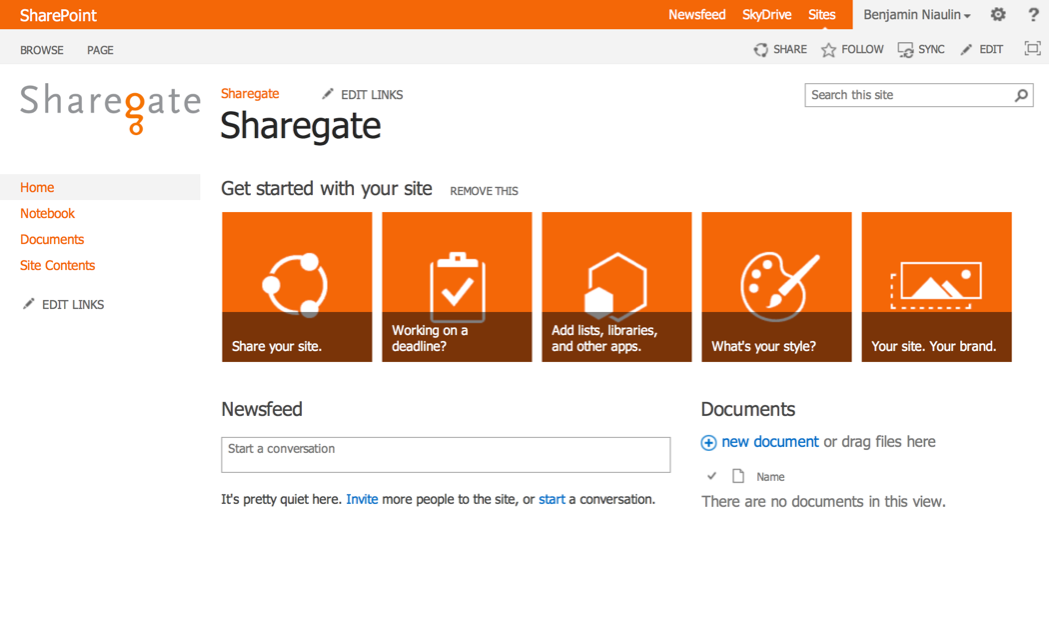Click the Name column header

coord(770,477)
